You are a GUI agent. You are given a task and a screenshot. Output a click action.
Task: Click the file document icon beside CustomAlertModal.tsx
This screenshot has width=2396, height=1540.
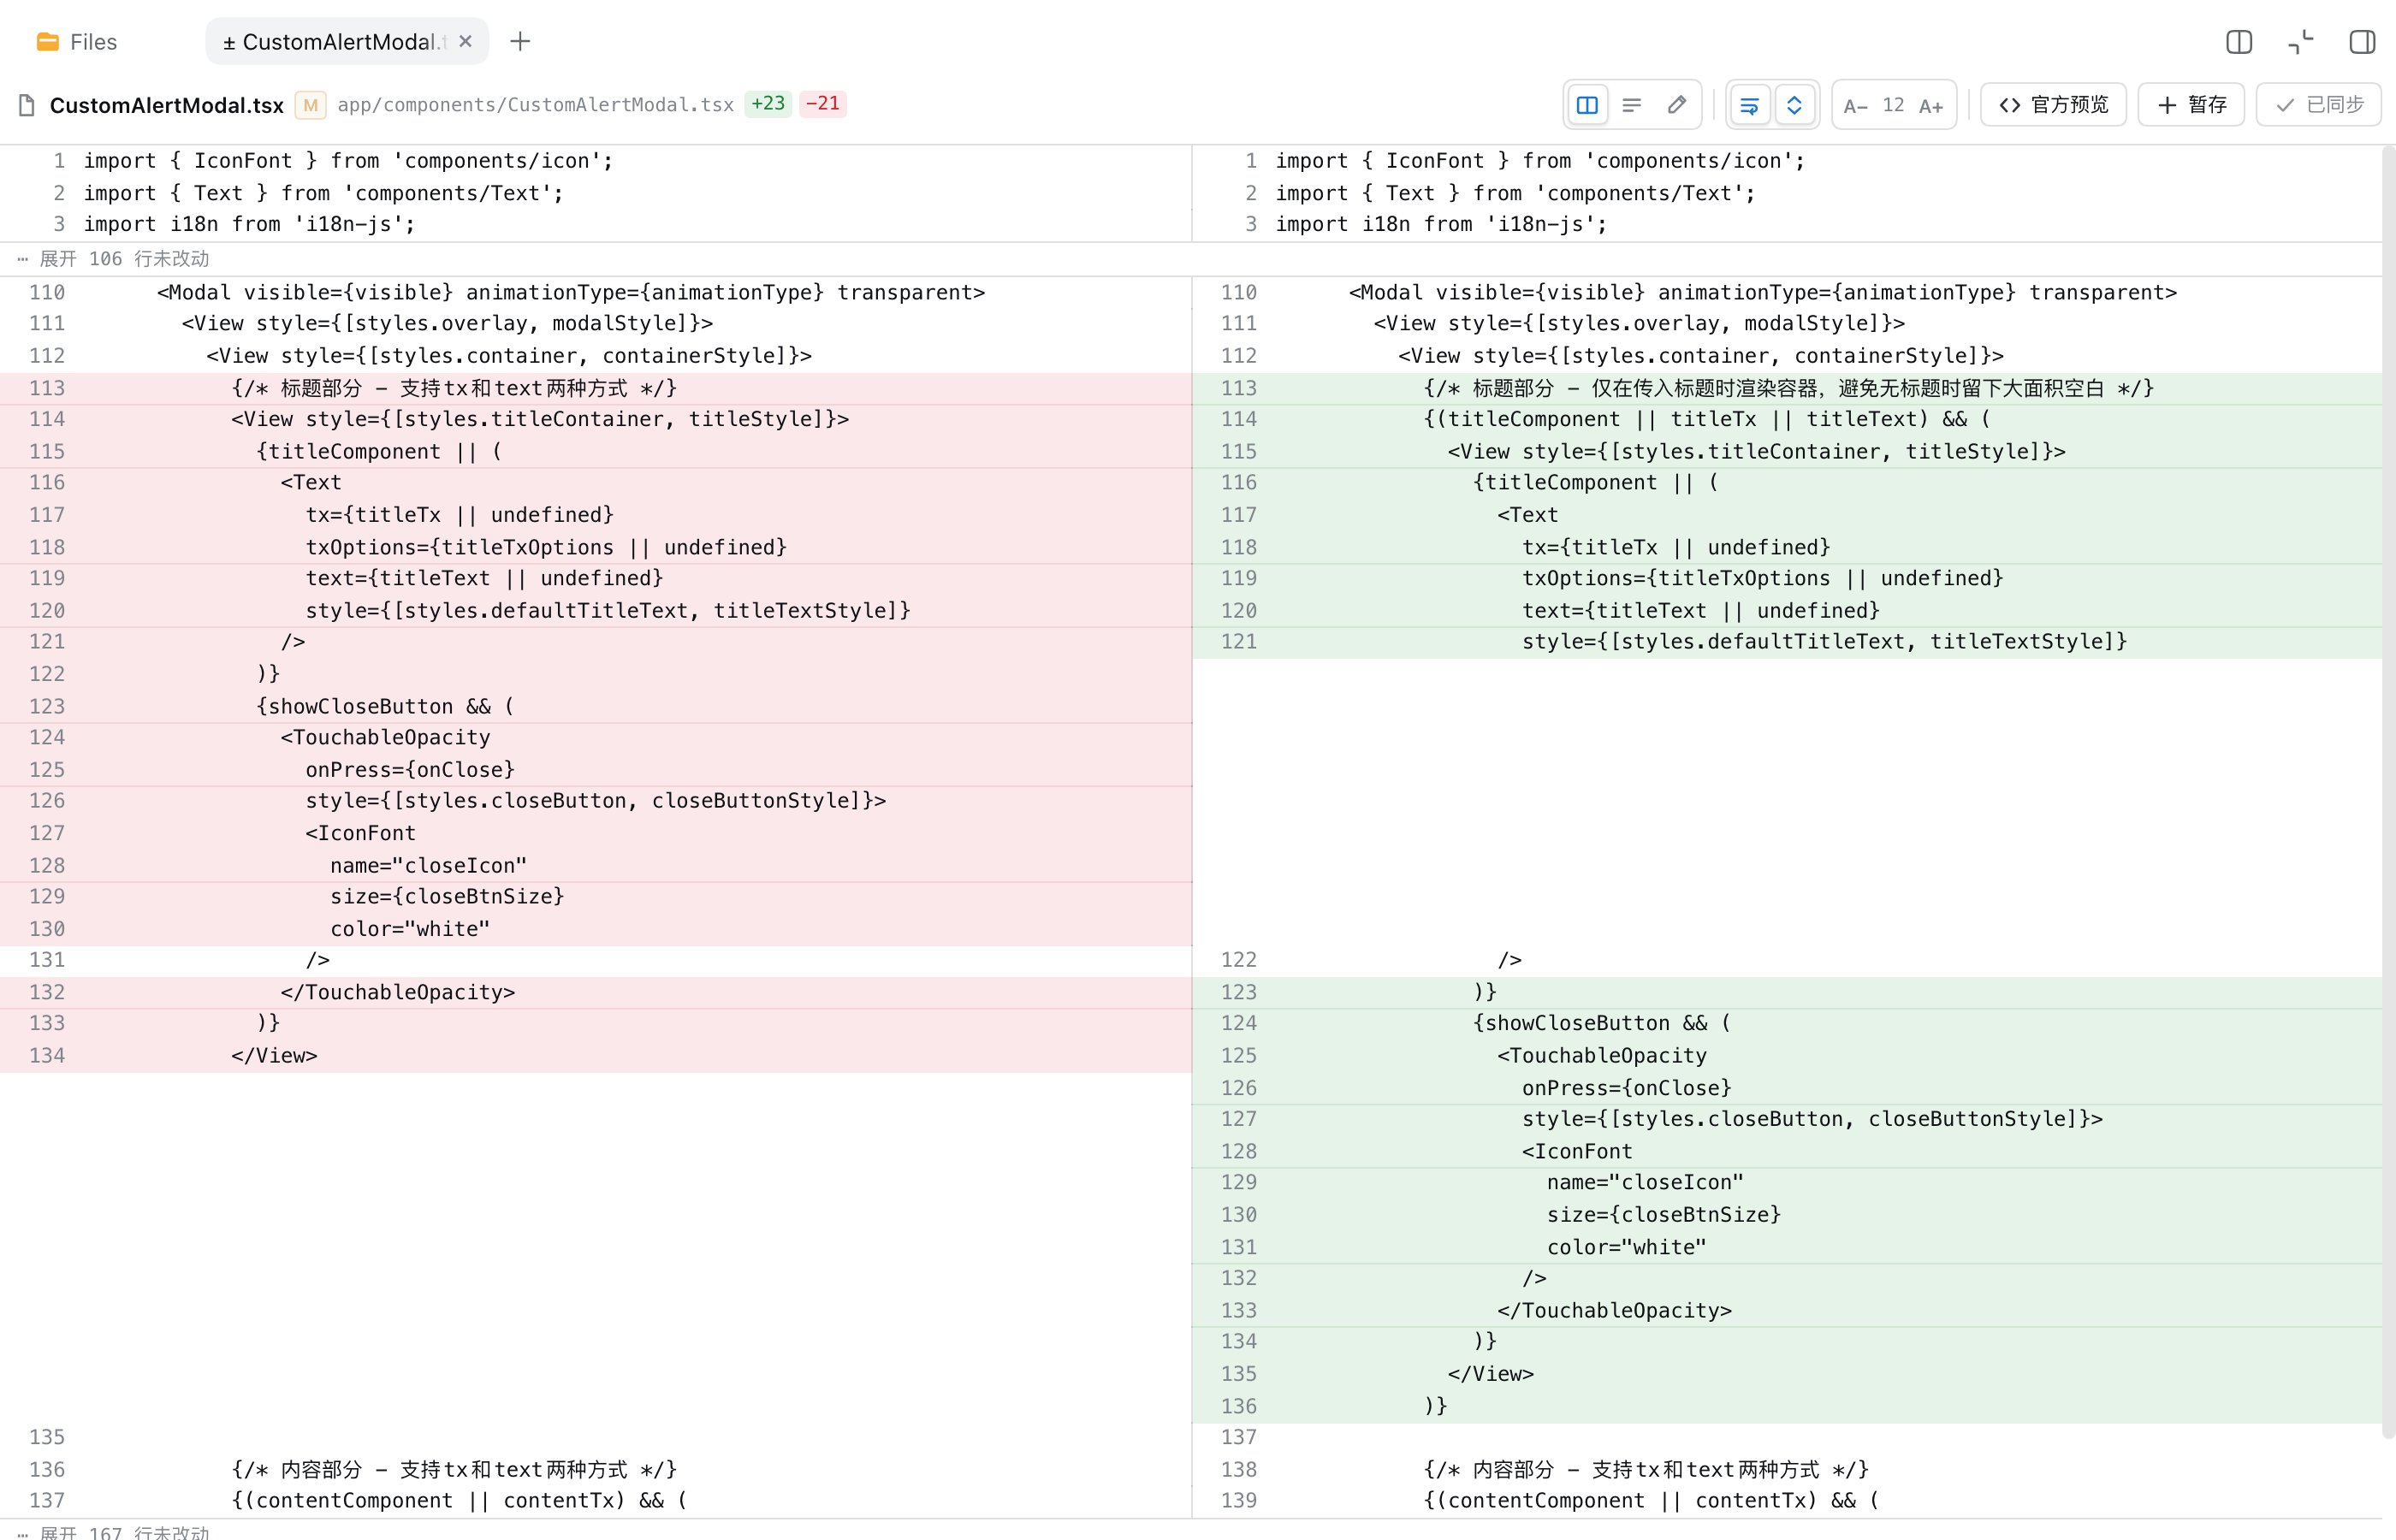click(x=27, y=105)
